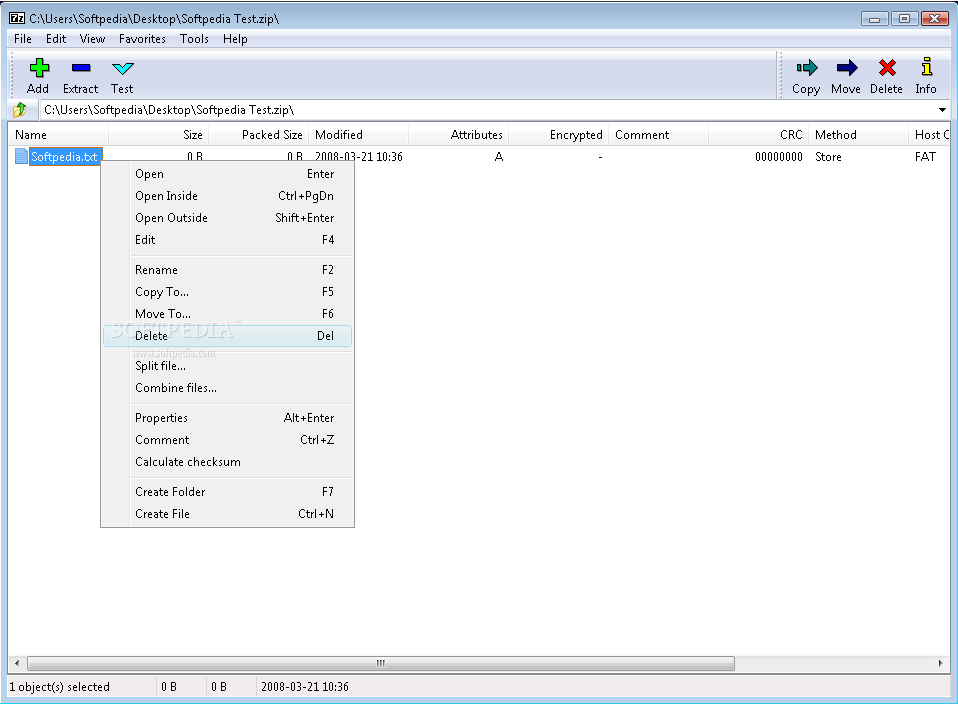Choose Properties in context menu
Screen dimensions: 958x704
click(227, 418)
